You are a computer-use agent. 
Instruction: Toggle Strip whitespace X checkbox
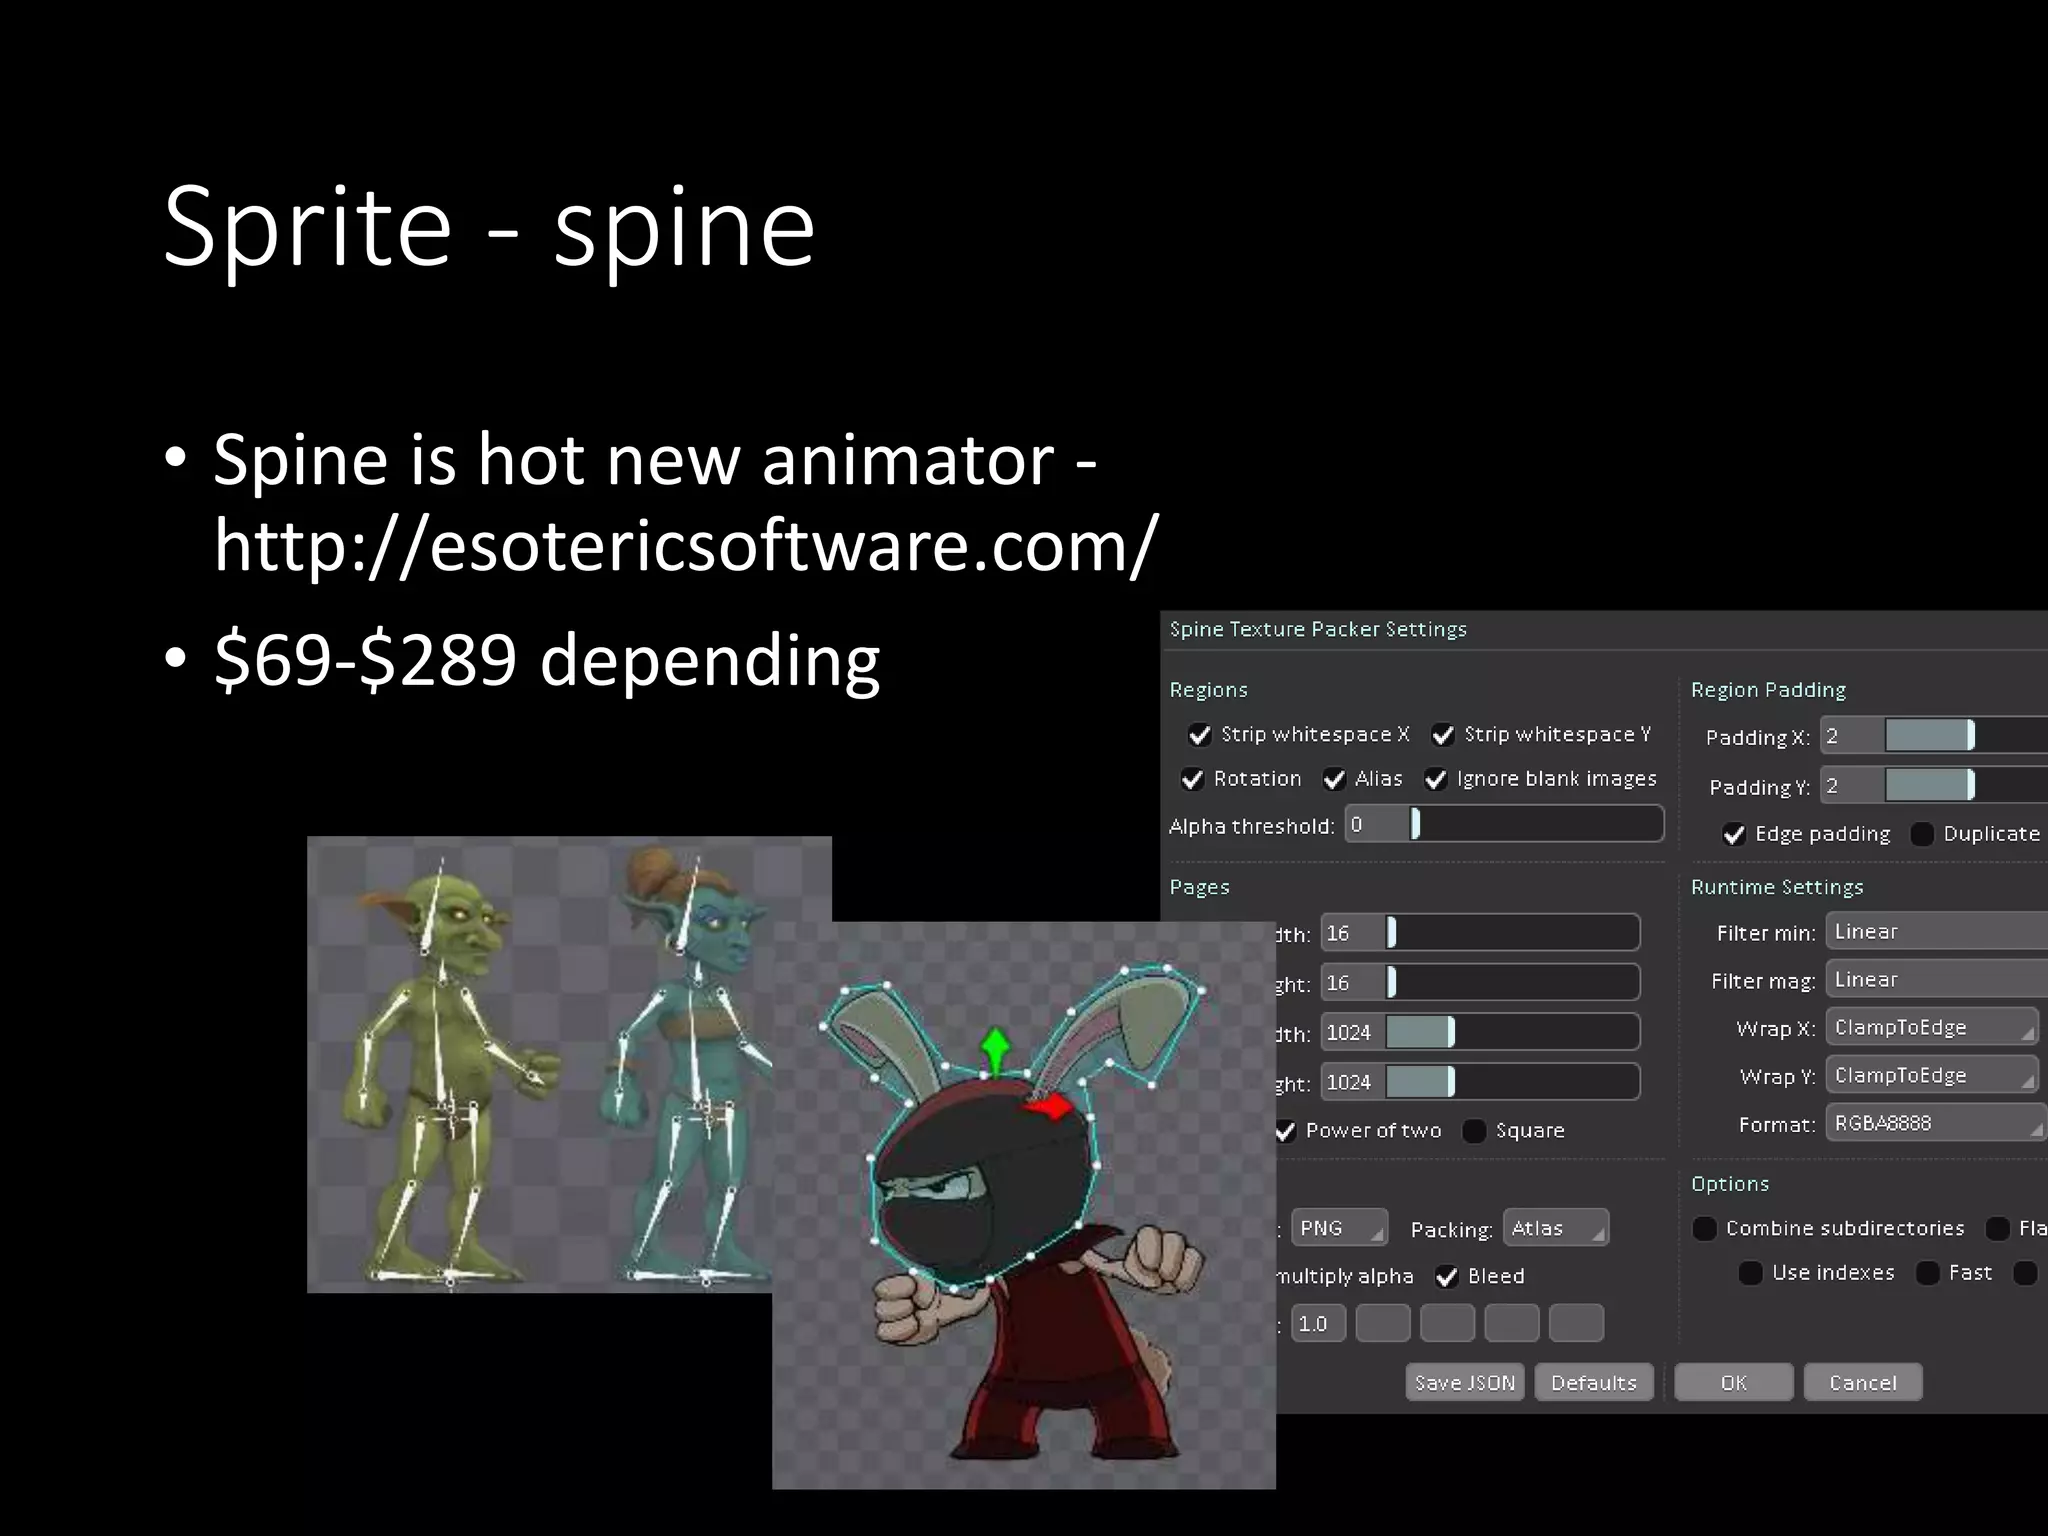click(1200, 735)
